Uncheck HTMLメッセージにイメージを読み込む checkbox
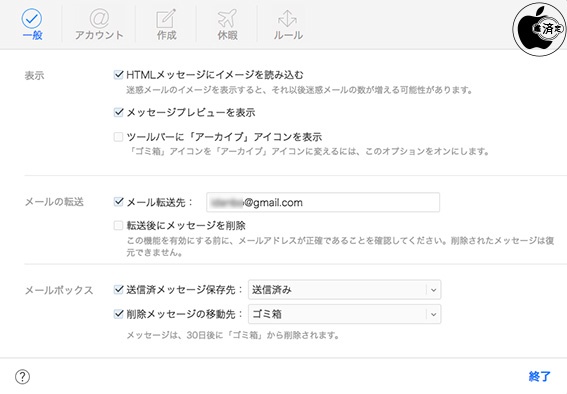This screenshot has height=394, width=567. [x=119, y=75]
